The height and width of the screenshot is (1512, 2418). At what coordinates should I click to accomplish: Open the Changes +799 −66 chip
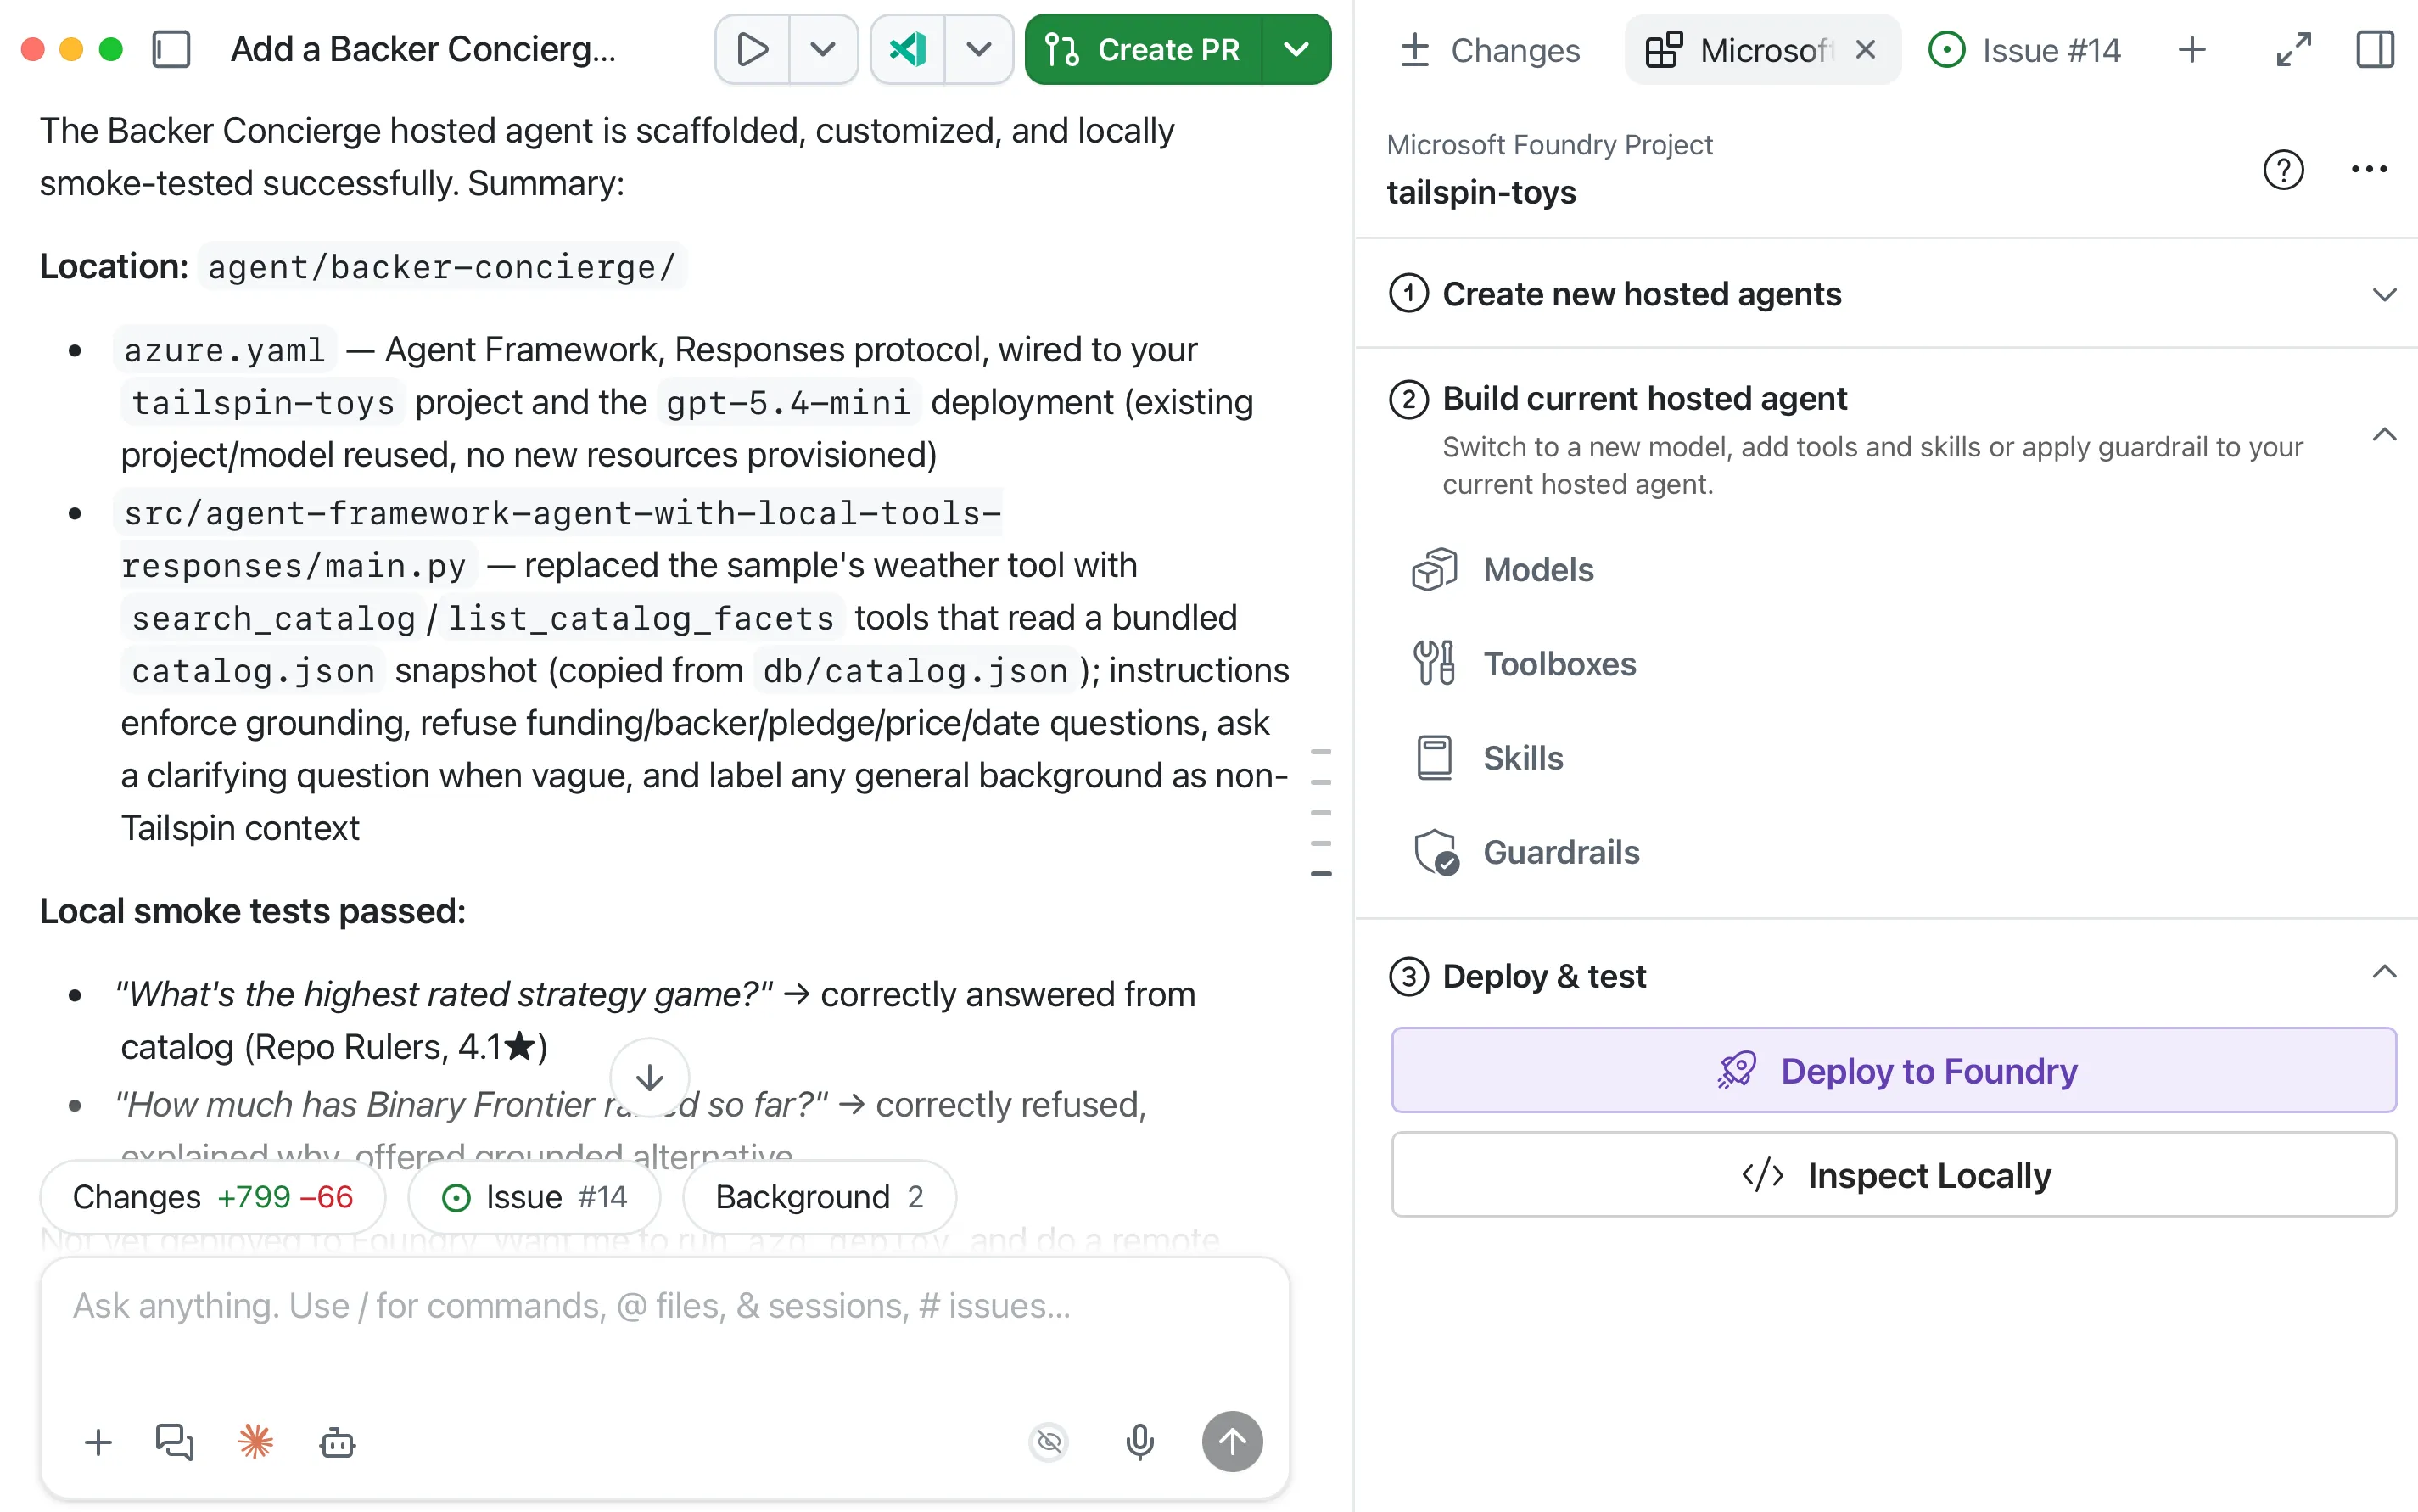coord(213,1197)
